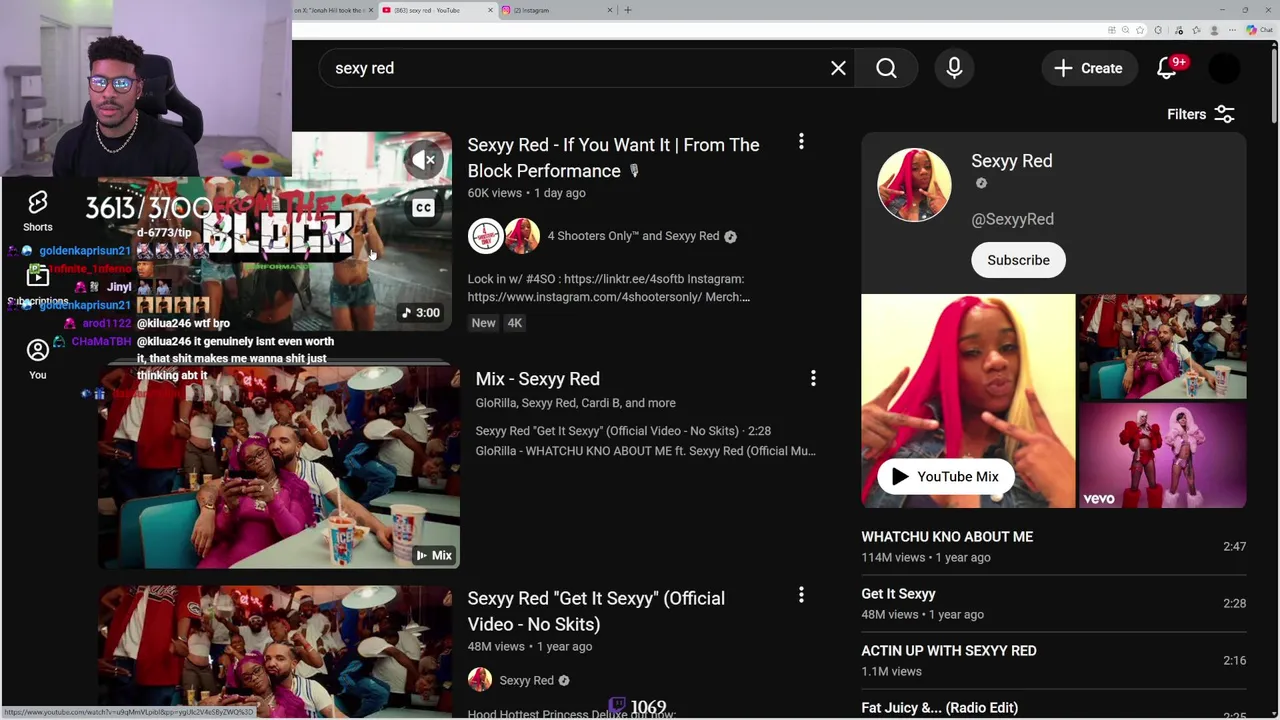Screen dimensions: 1280x720
Task: Click the 60K views 1 day ago metadata line
Action: tap(526, 193)
